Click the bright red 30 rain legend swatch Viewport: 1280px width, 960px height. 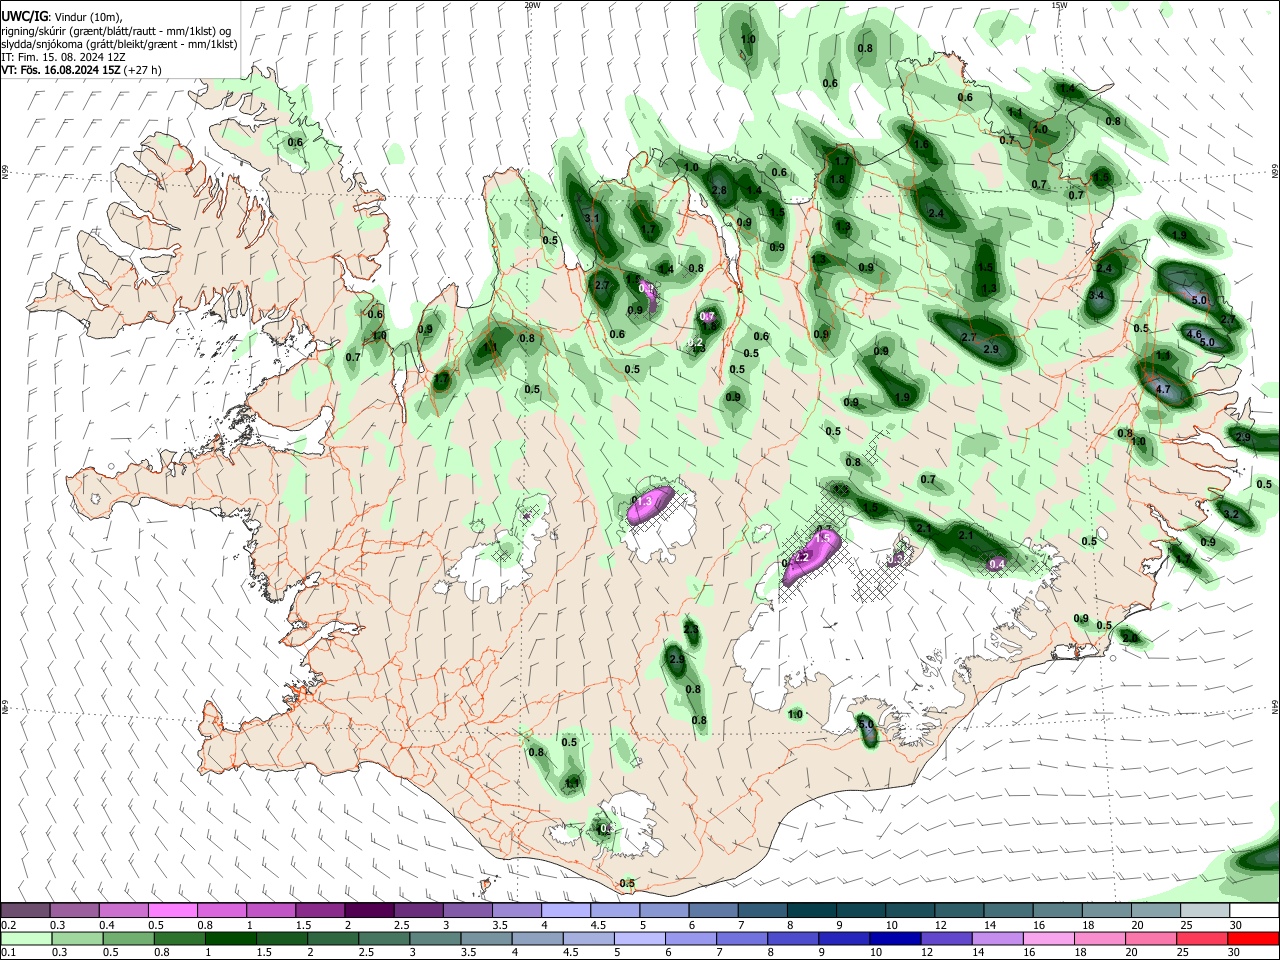click(x=1253, y=938)
